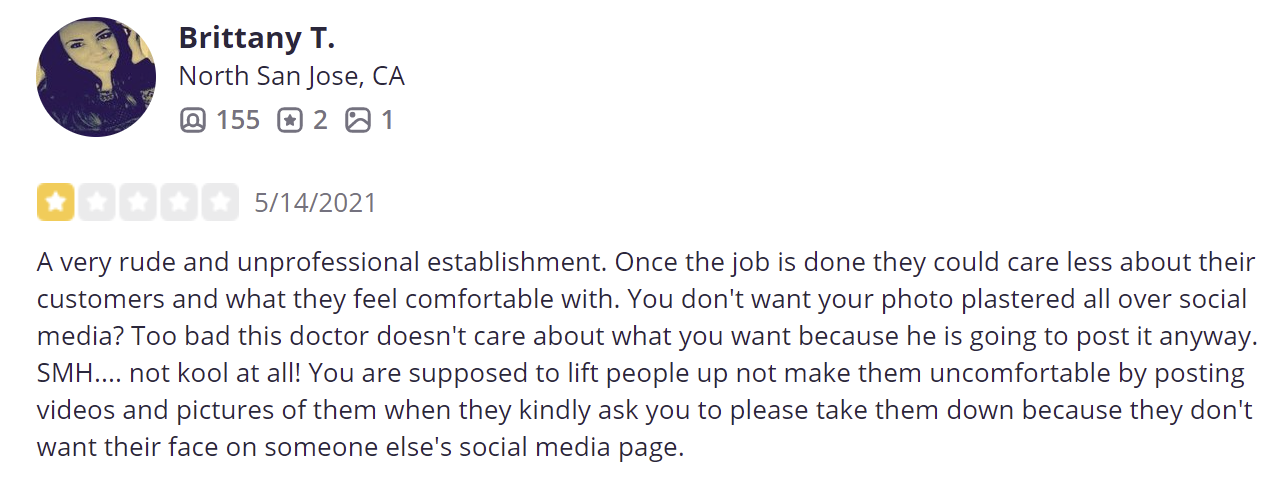Click the friends icon next to 155
The height and width of the screenshot is (478, 1264).
[x=192, y=121]
